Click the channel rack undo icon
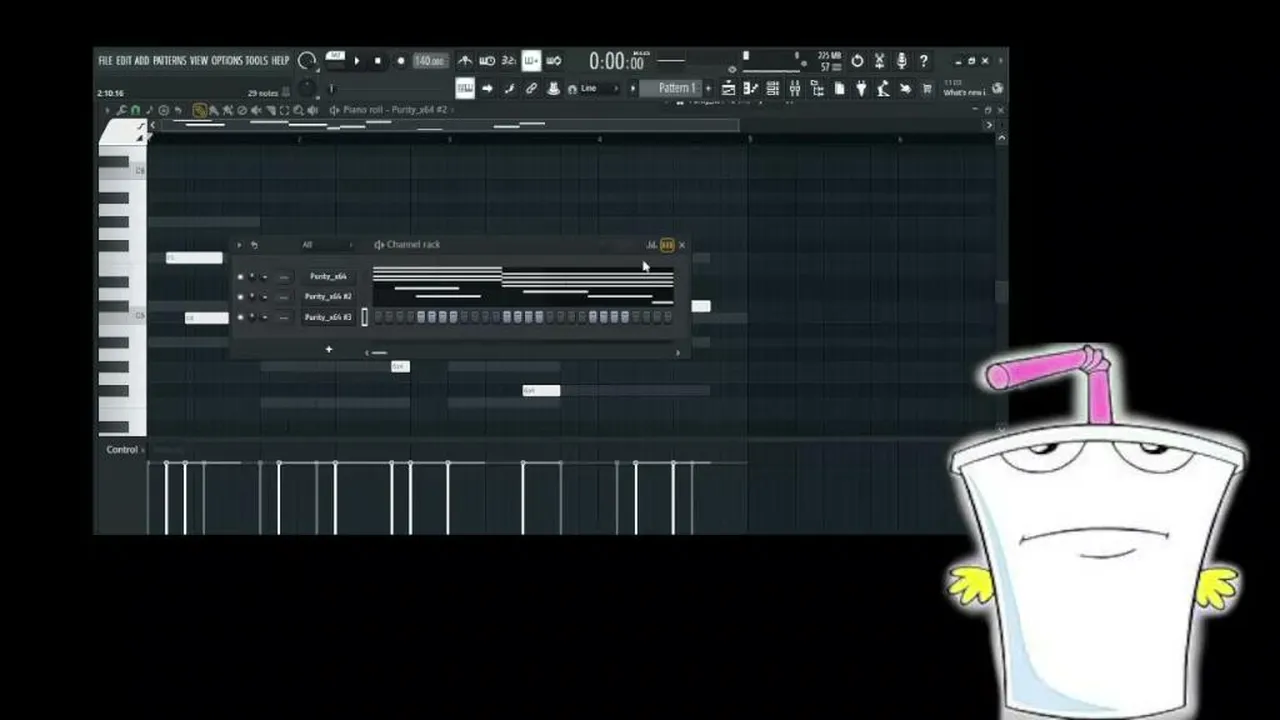 click(254, 245)
